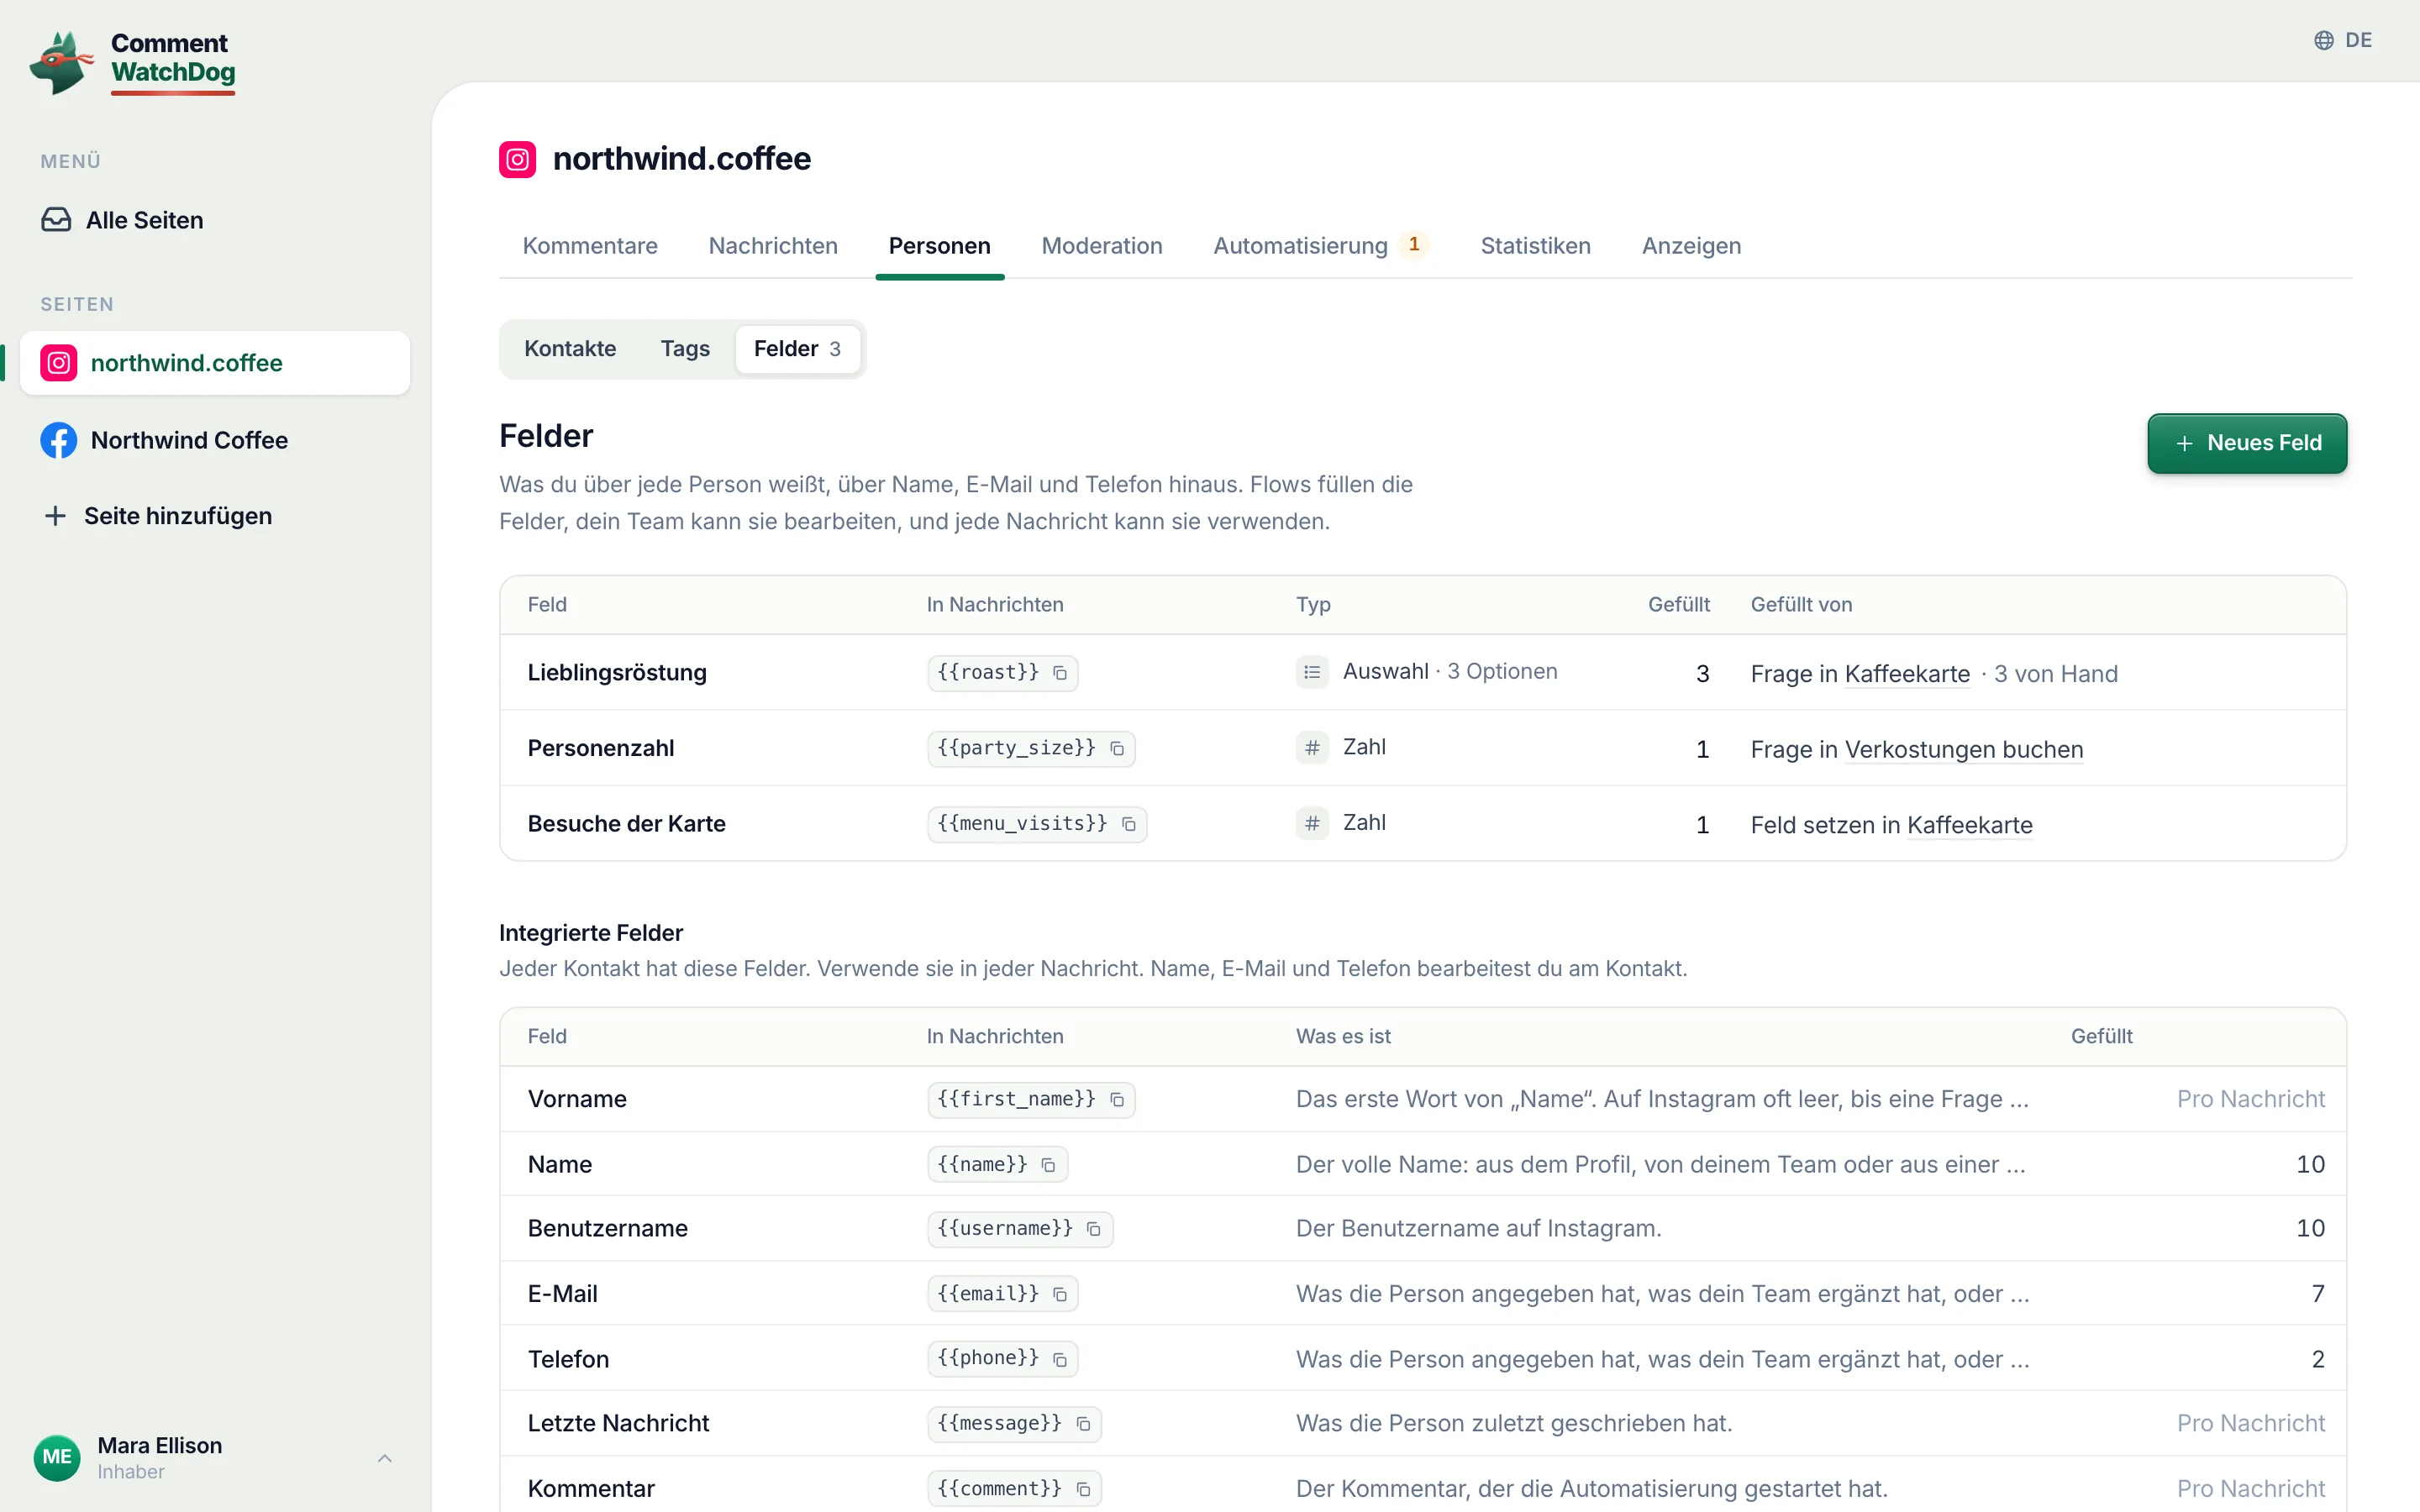
Task: Click the Facebook icon for Northwind Coffee
Action: pos(59,440)
